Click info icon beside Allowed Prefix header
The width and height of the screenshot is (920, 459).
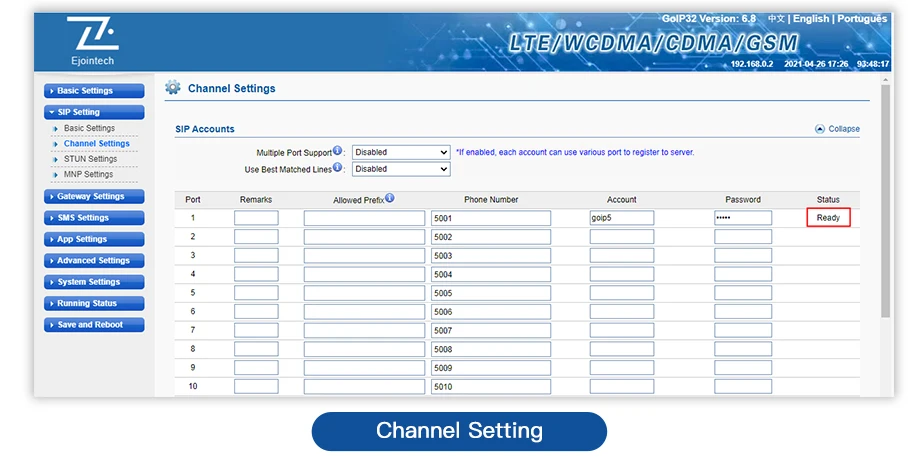[389, 199]
